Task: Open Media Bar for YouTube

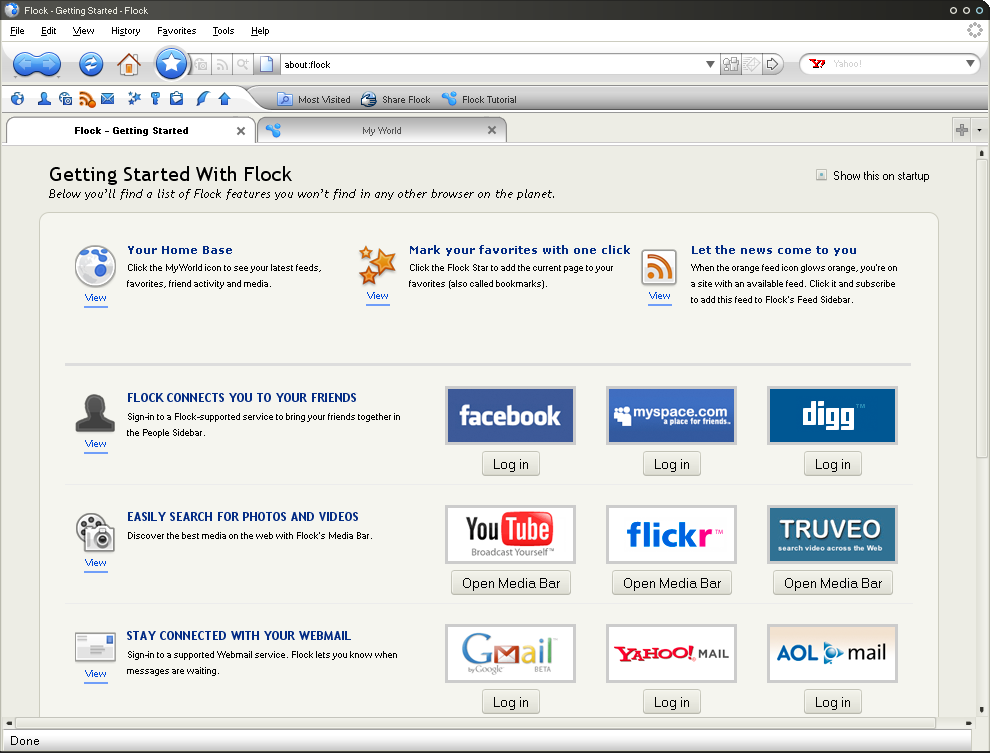Action: click(510, 583)
